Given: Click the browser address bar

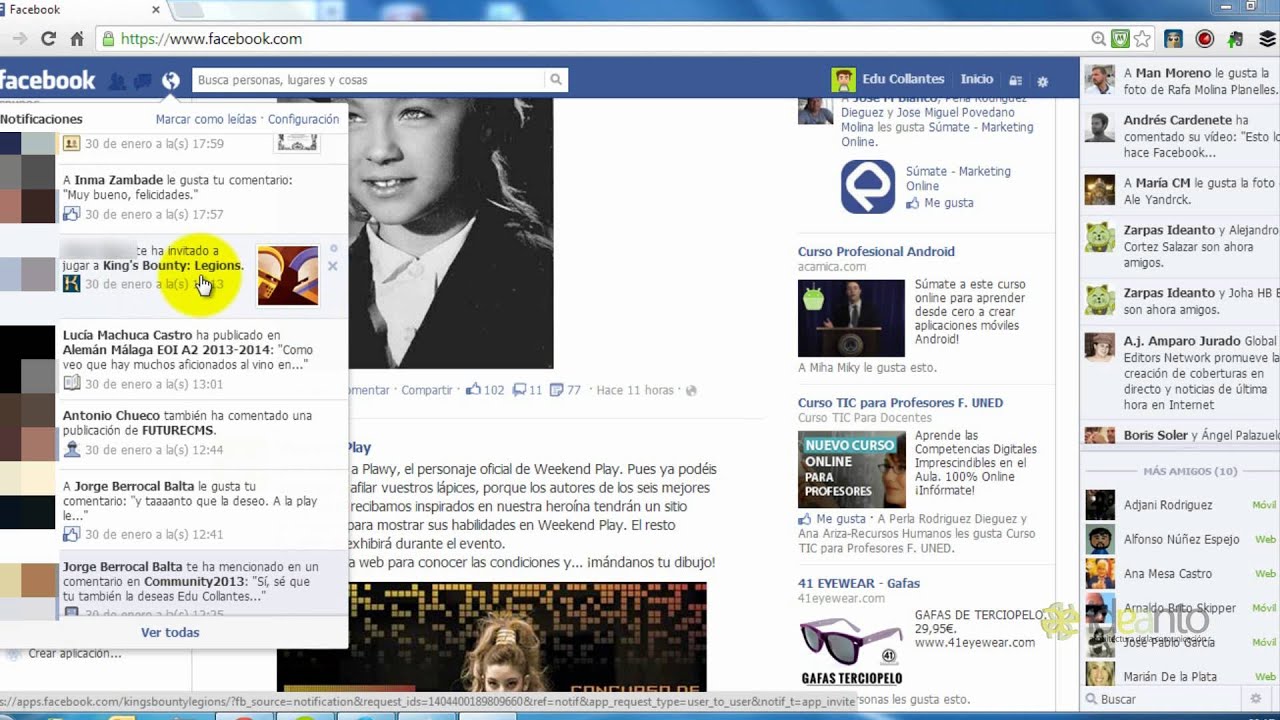Looking at the screenshot, I should [595, 39].
